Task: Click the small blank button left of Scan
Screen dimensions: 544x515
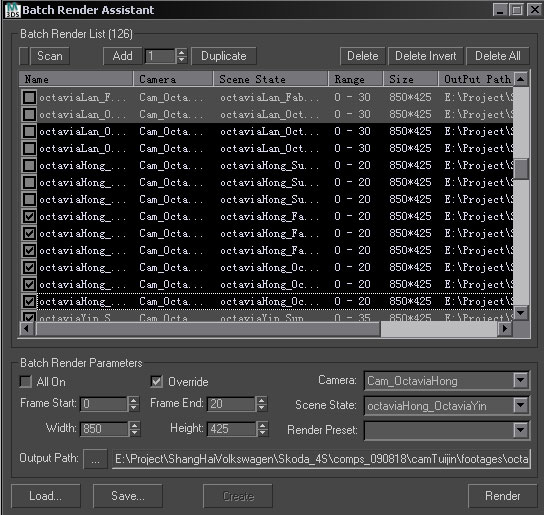Action: point(24,56)
